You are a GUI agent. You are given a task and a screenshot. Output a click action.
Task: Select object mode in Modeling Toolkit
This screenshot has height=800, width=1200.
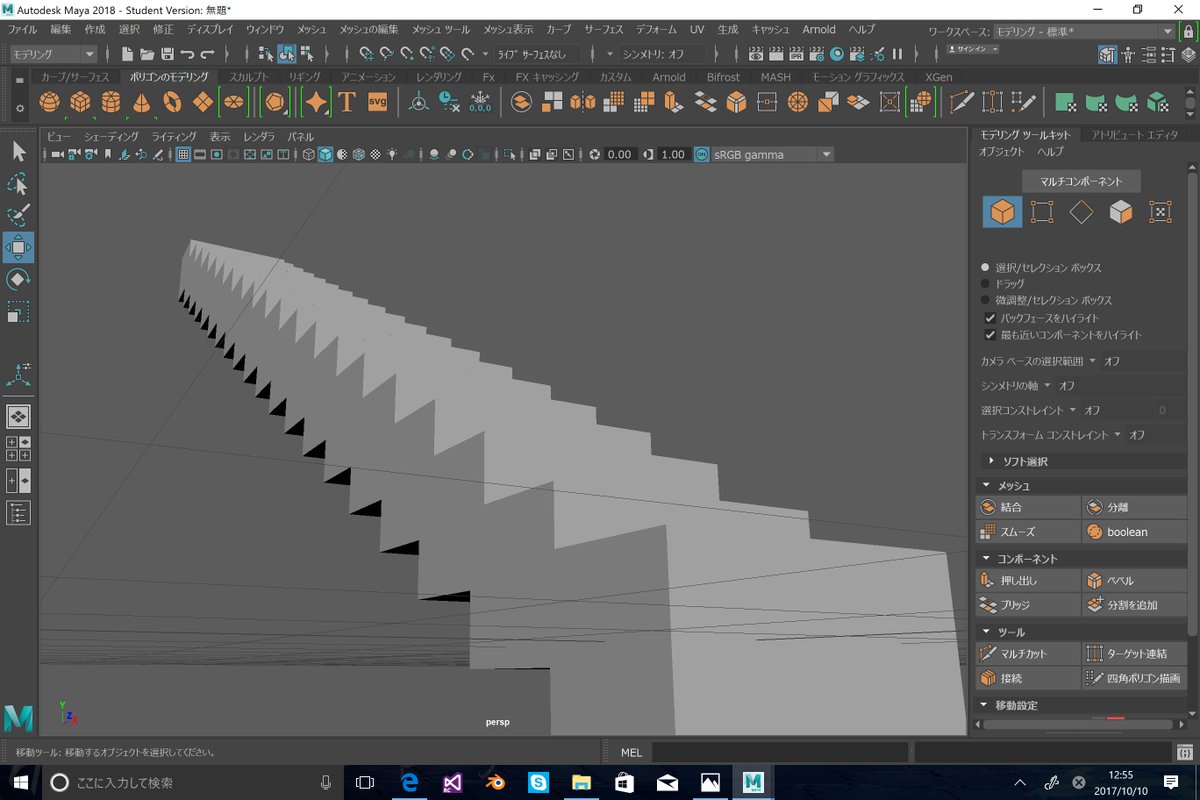tap(1003, 212)
